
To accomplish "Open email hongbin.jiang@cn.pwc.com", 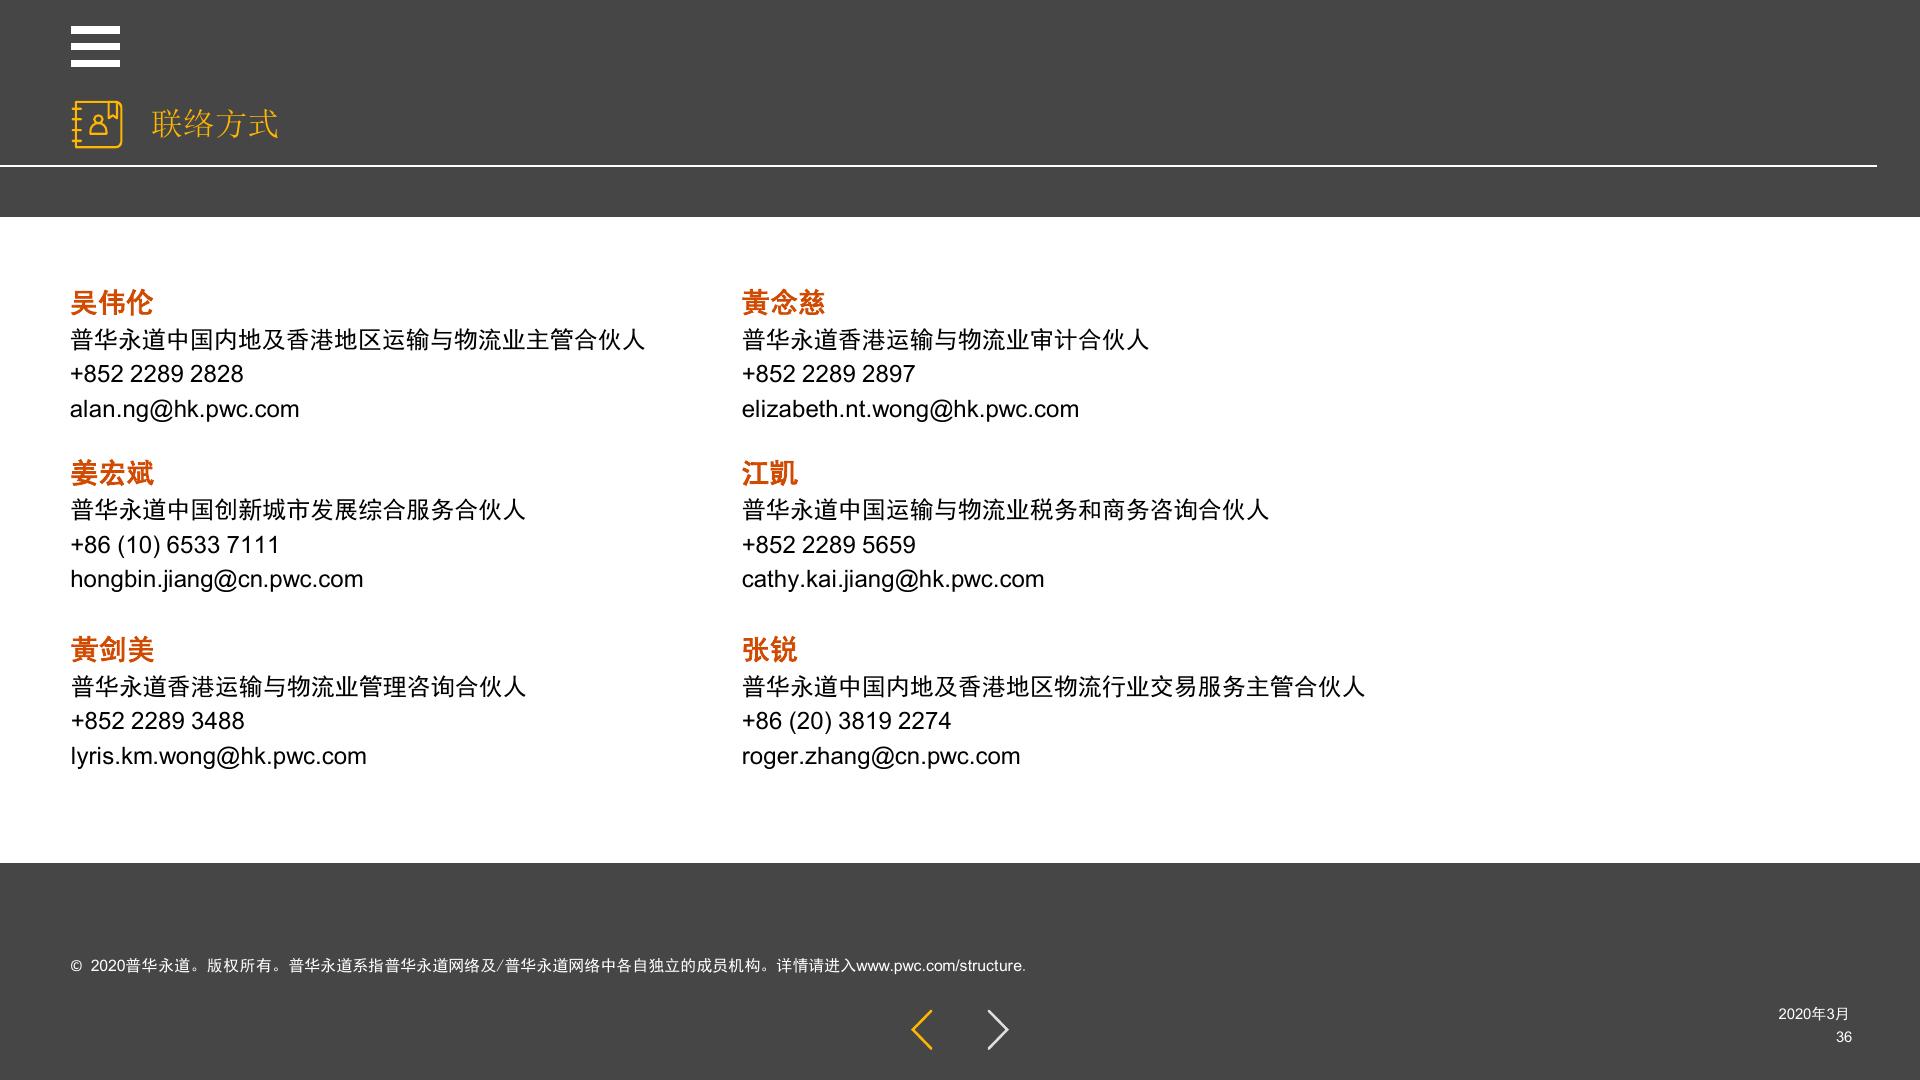I will coord(217,579).
